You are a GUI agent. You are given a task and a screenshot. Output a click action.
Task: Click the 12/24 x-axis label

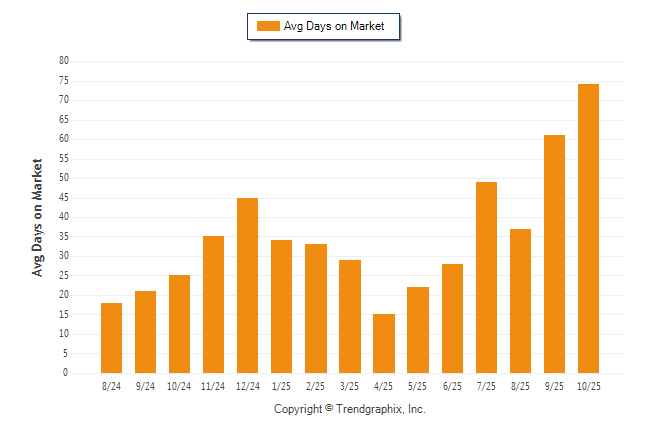point(247,386)
